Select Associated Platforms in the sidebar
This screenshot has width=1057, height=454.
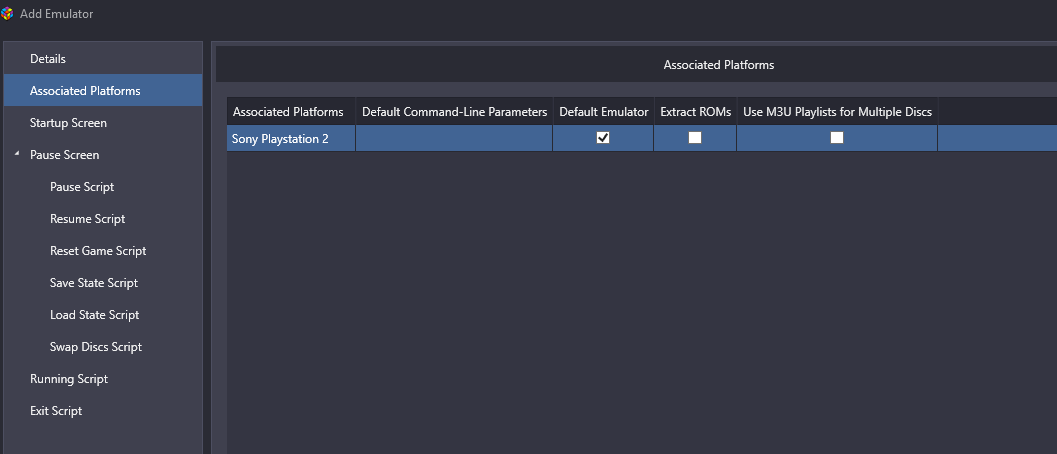[102, 90]
